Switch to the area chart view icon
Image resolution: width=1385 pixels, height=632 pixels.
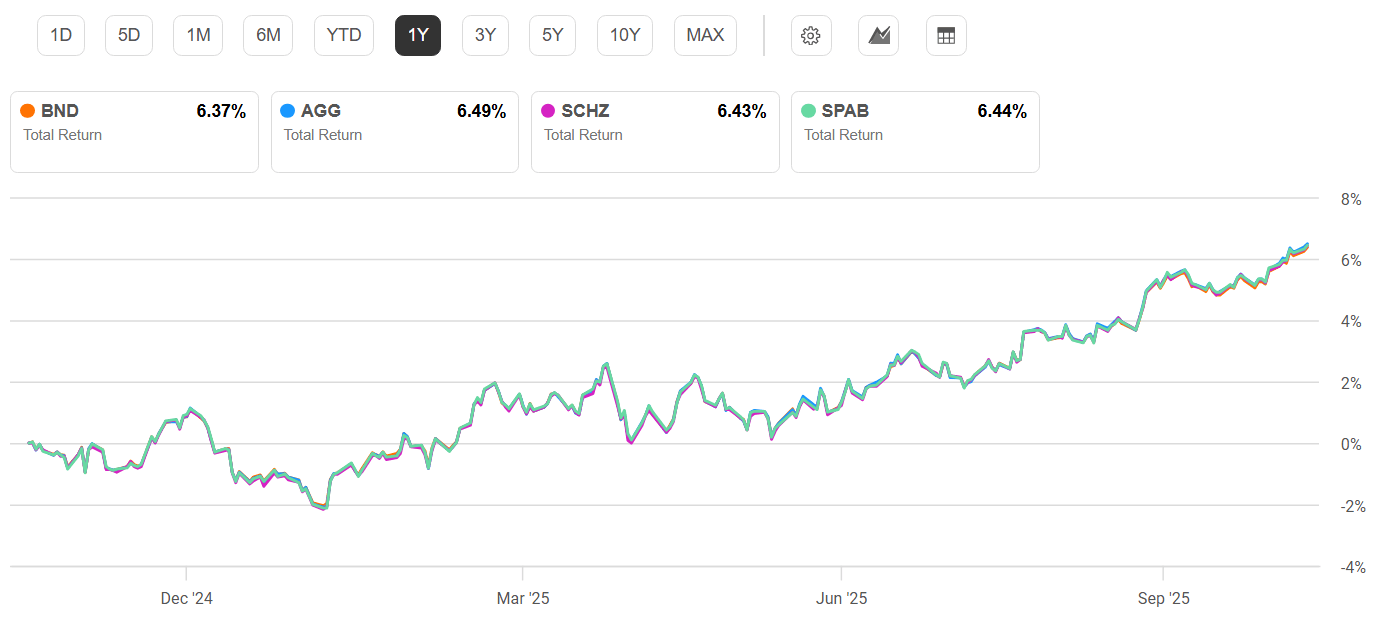pyautogui.click(x=878, y=36)
